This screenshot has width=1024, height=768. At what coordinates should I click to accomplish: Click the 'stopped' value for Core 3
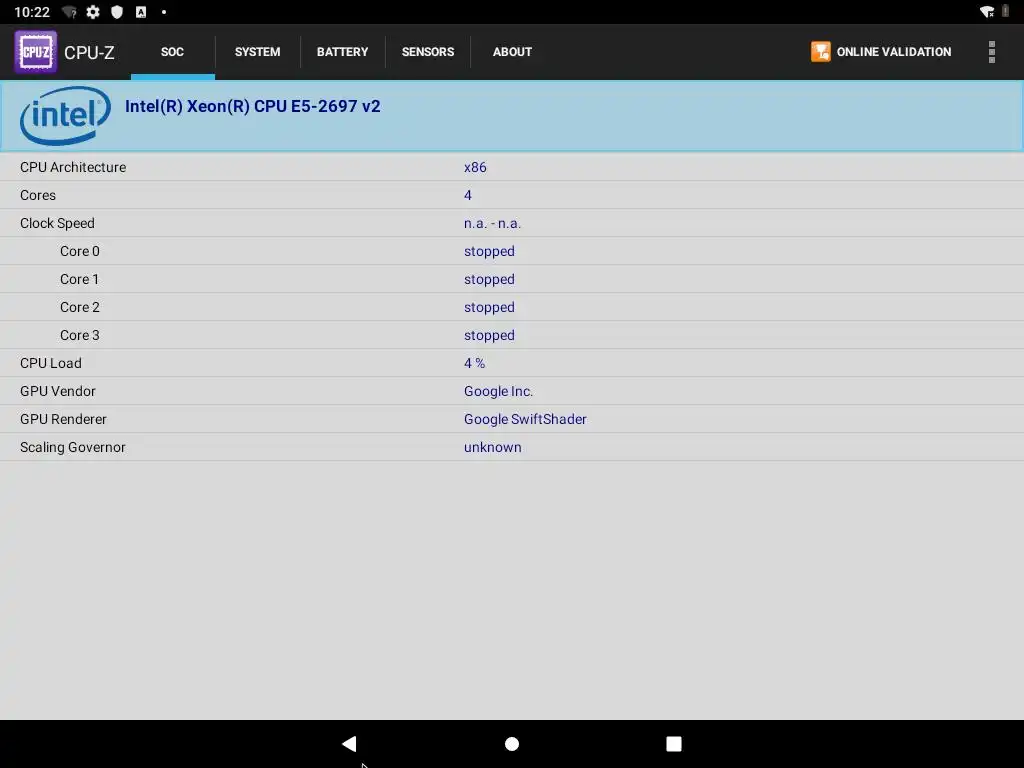click(489, 336)
